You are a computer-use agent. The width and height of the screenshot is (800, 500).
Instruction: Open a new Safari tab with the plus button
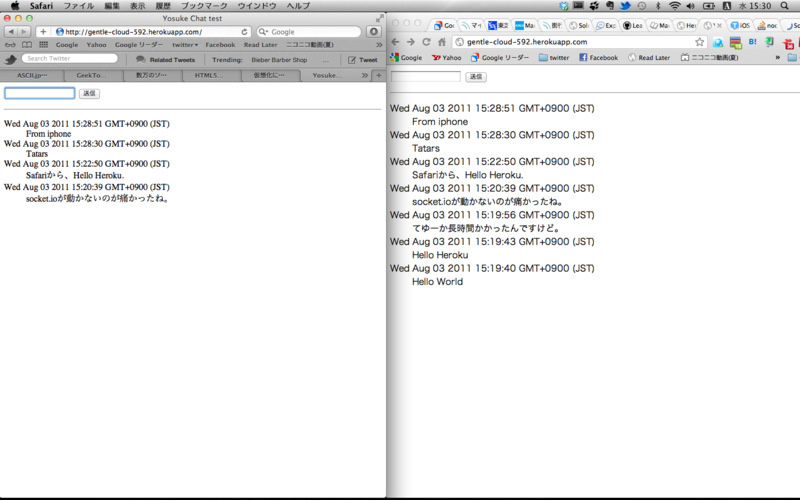(x=379, y=76)
